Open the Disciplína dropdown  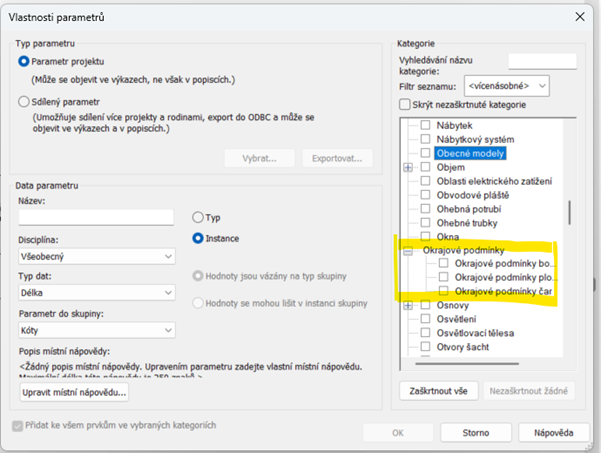click(x=96, y=256)
